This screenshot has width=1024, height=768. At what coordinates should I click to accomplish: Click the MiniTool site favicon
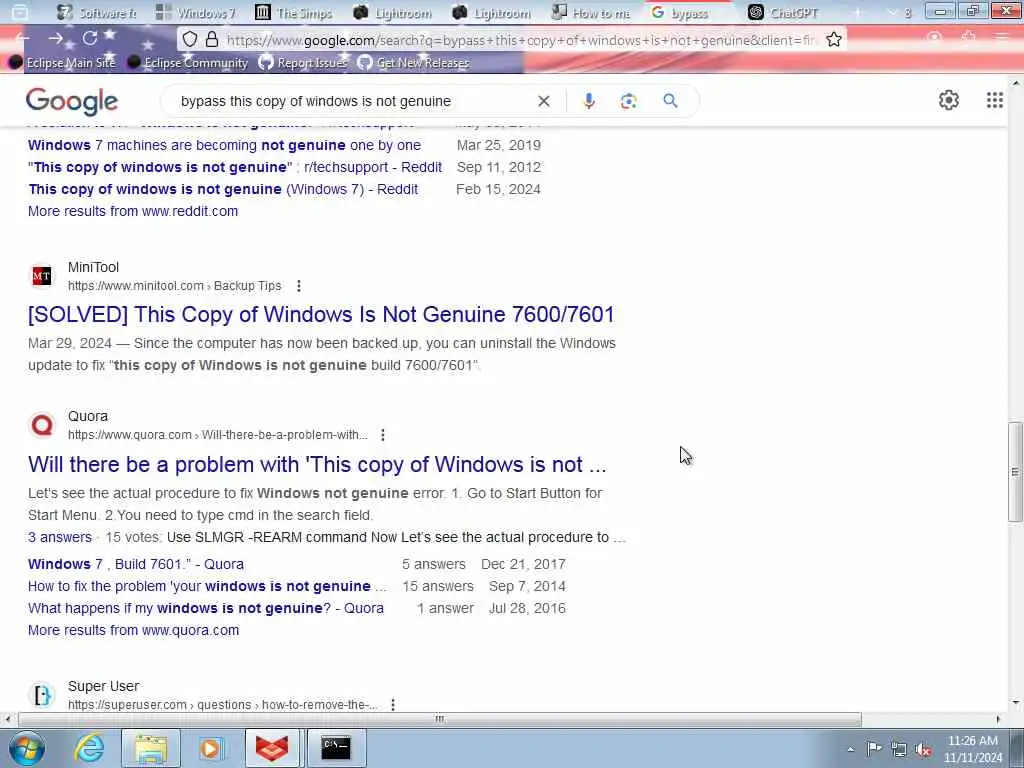(42, 276)
